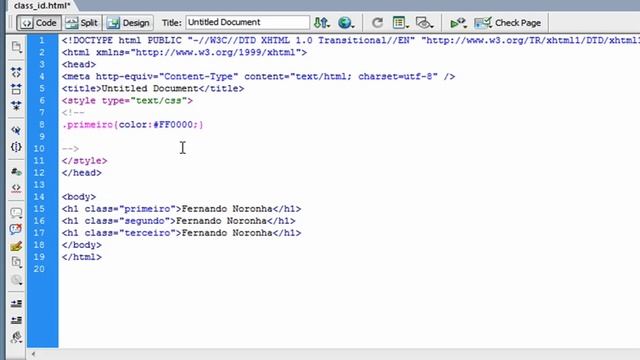
Task: Switch to Split view
Action: pyautogui.click(x=82, y=23)
